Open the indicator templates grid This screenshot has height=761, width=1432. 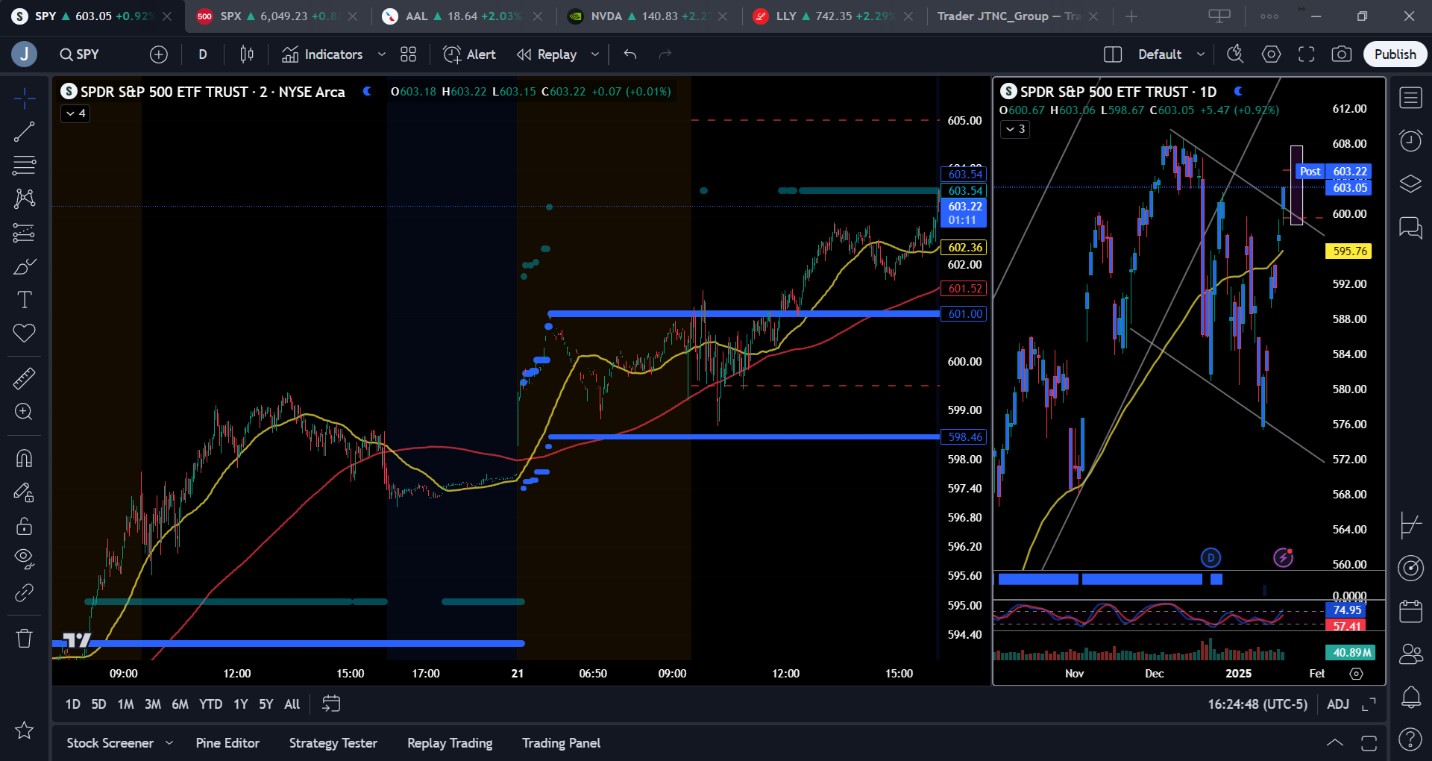(x=408, y=54)
